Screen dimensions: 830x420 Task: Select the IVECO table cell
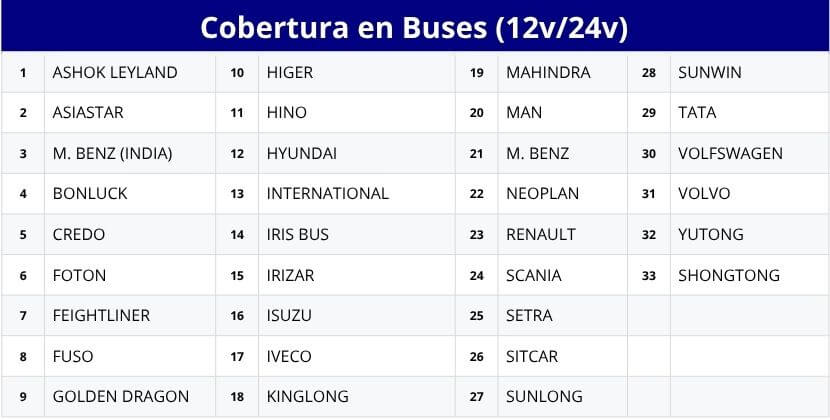(x=357, y=356)
